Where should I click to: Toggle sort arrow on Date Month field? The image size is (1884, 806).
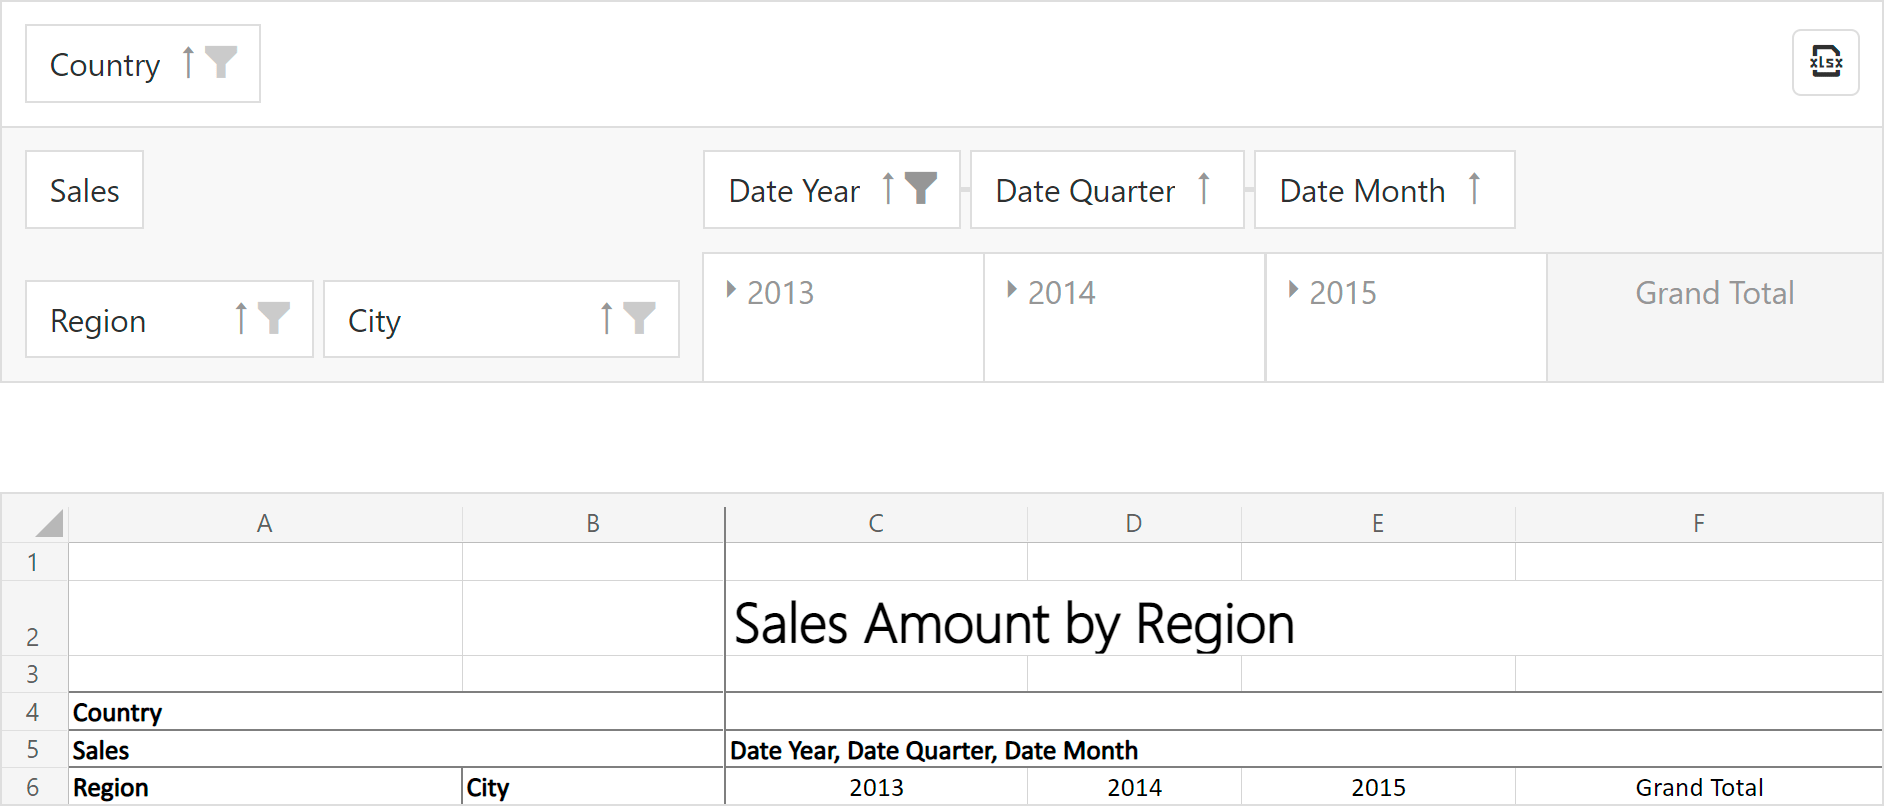tap(1474, 188)
